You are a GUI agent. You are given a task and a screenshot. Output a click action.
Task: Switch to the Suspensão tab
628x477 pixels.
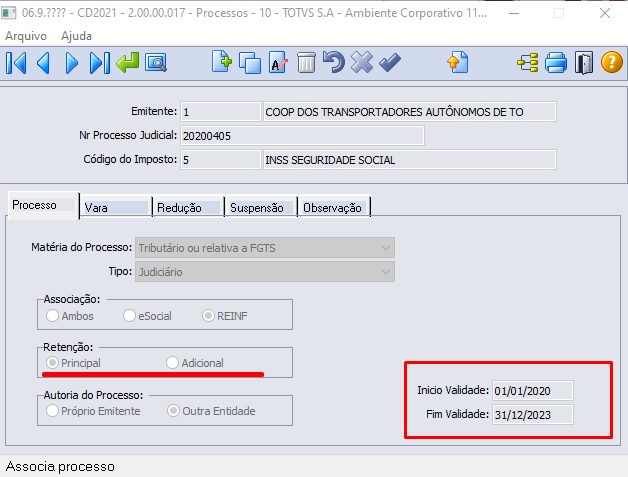point(261,207)
